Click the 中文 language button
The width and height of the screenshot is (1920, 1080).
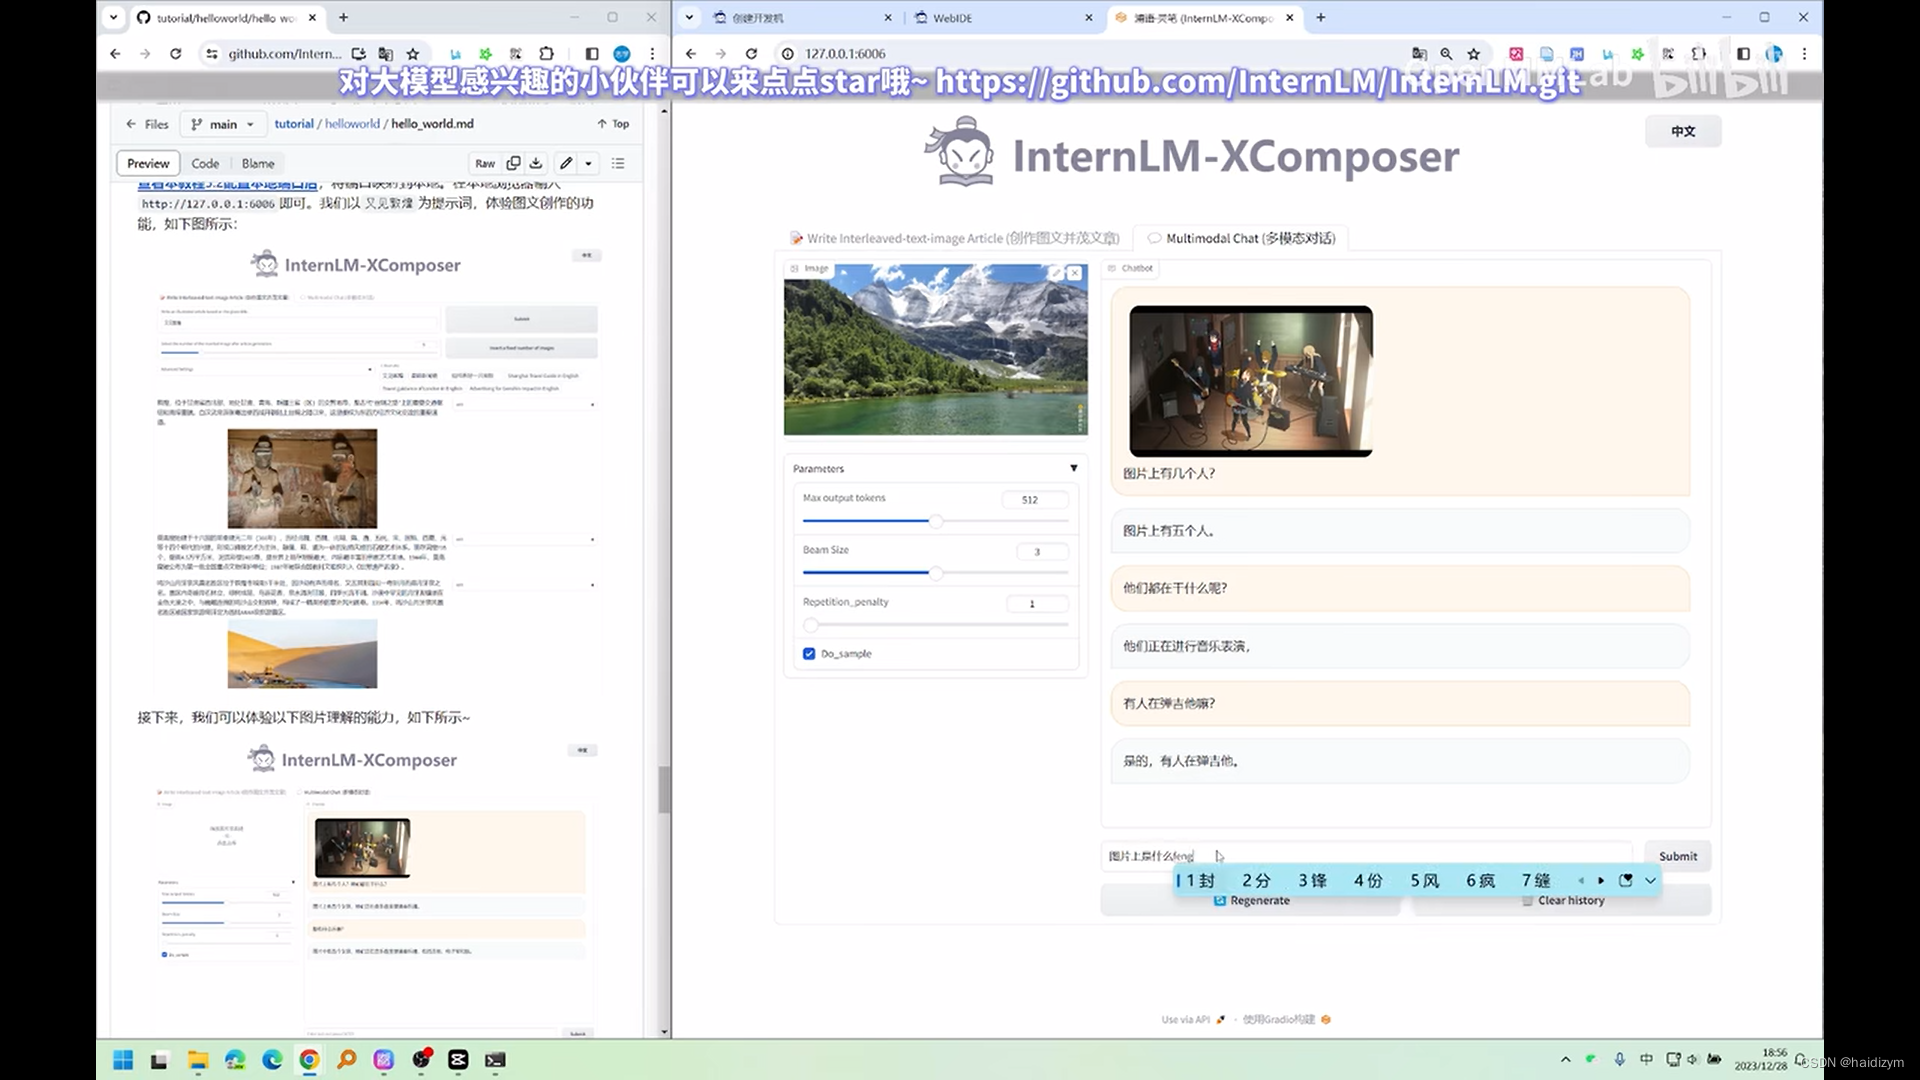1683,131
